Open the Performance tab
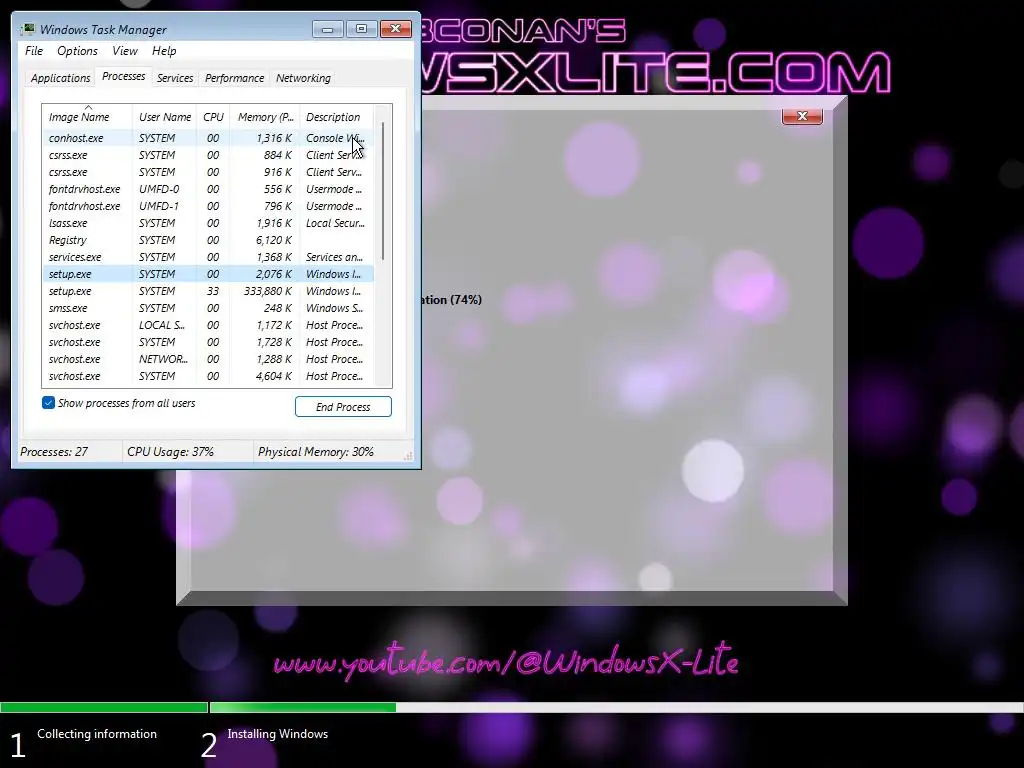 (234, 78)
